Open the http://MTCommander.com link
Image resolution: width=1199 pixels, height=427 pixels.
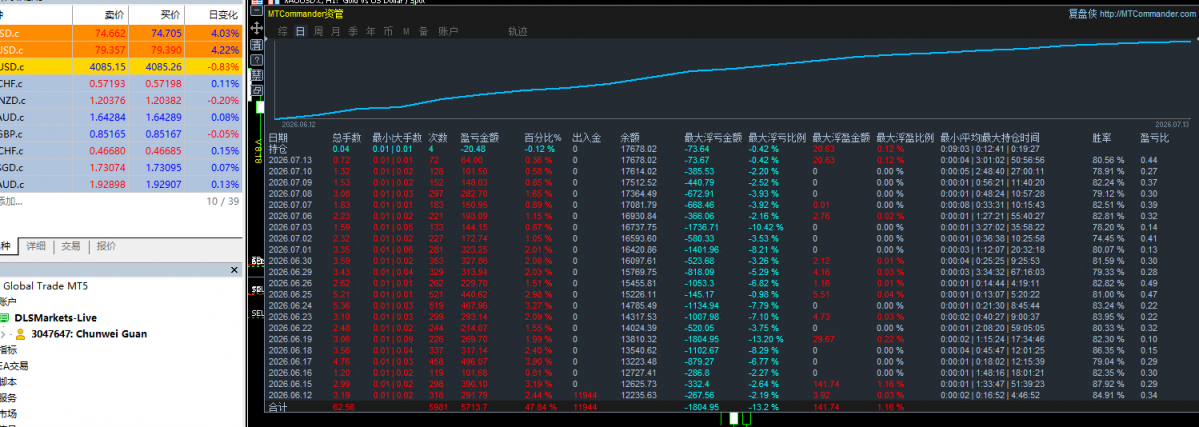[x=1148, y=15]
